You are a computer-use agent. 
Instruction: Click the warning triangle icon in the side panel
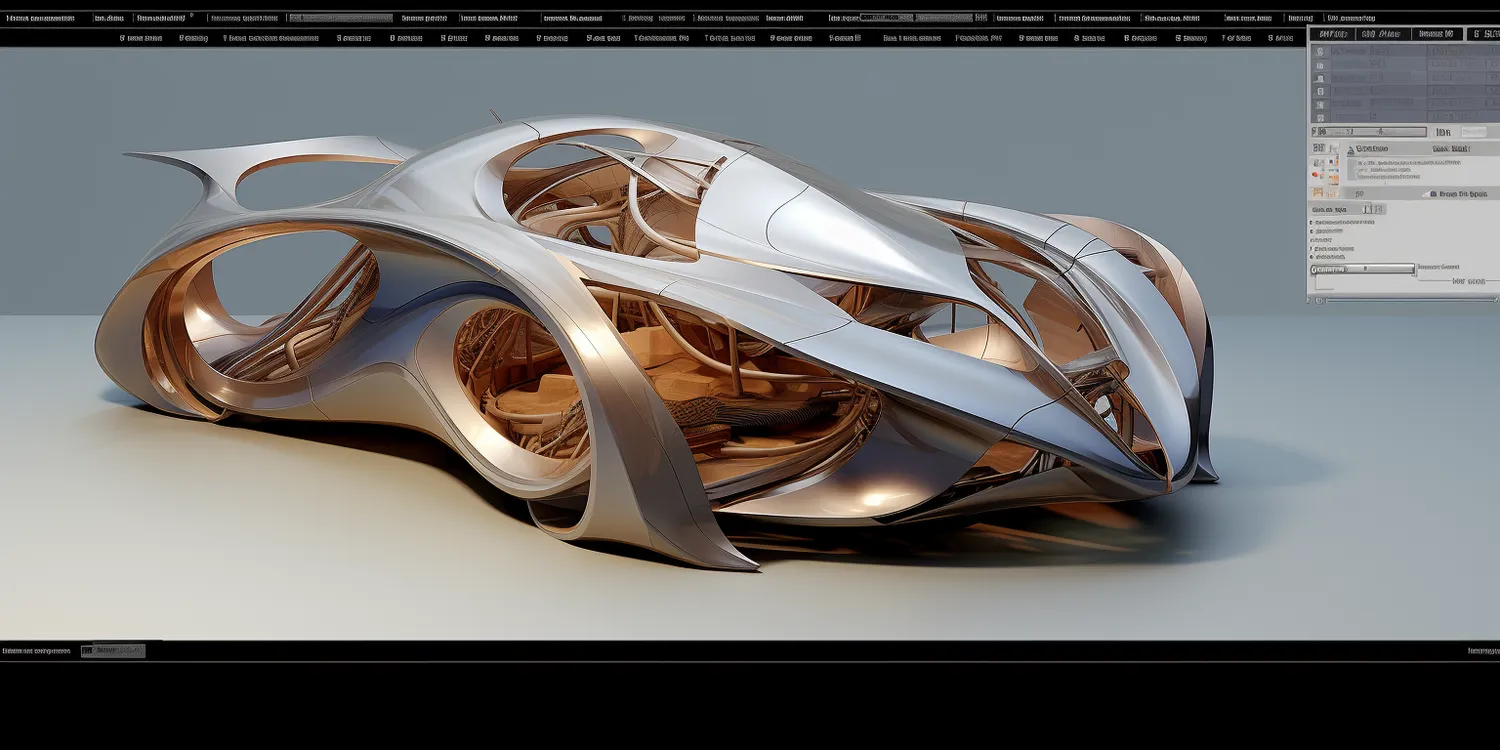tap(1350, 150)
